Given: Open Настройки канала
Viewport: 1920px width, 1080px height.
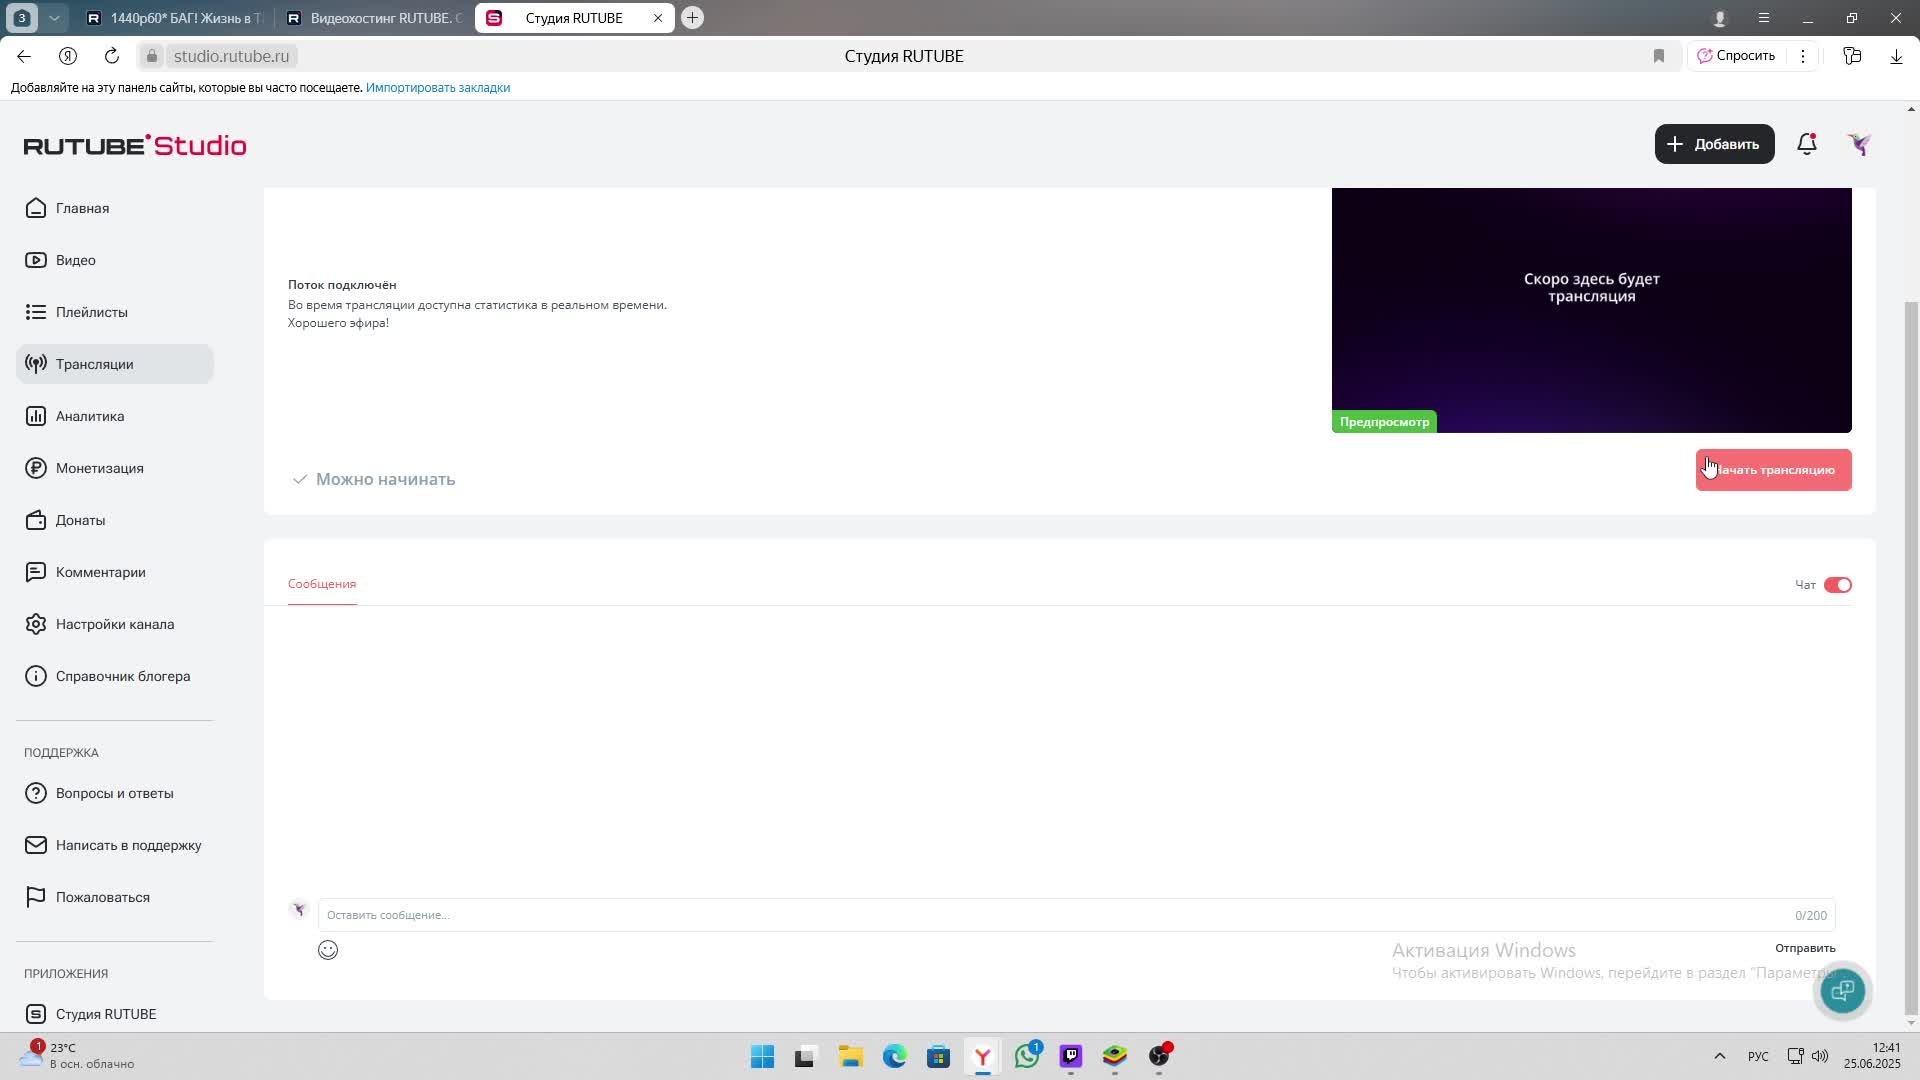Looking at the screenshot, I should pos(115,624).
